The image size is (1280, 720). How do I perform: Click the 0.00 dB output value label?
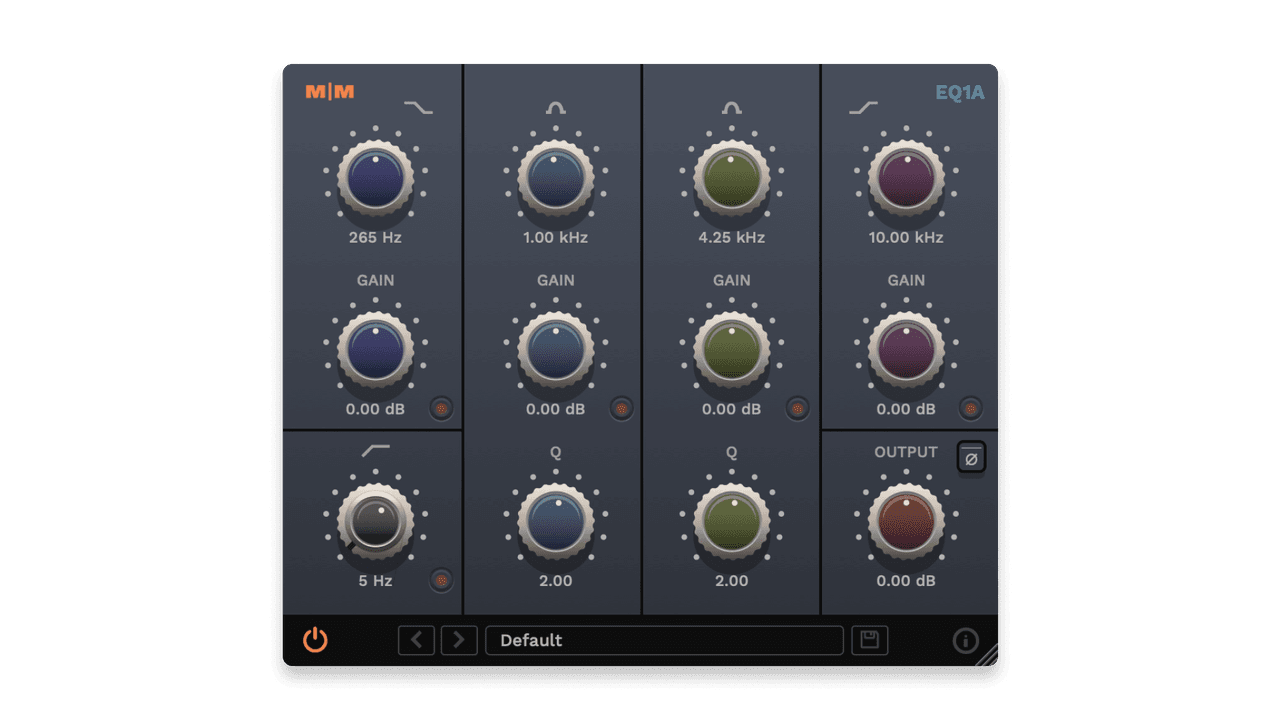pyautogui.click(x=906, y=581)
